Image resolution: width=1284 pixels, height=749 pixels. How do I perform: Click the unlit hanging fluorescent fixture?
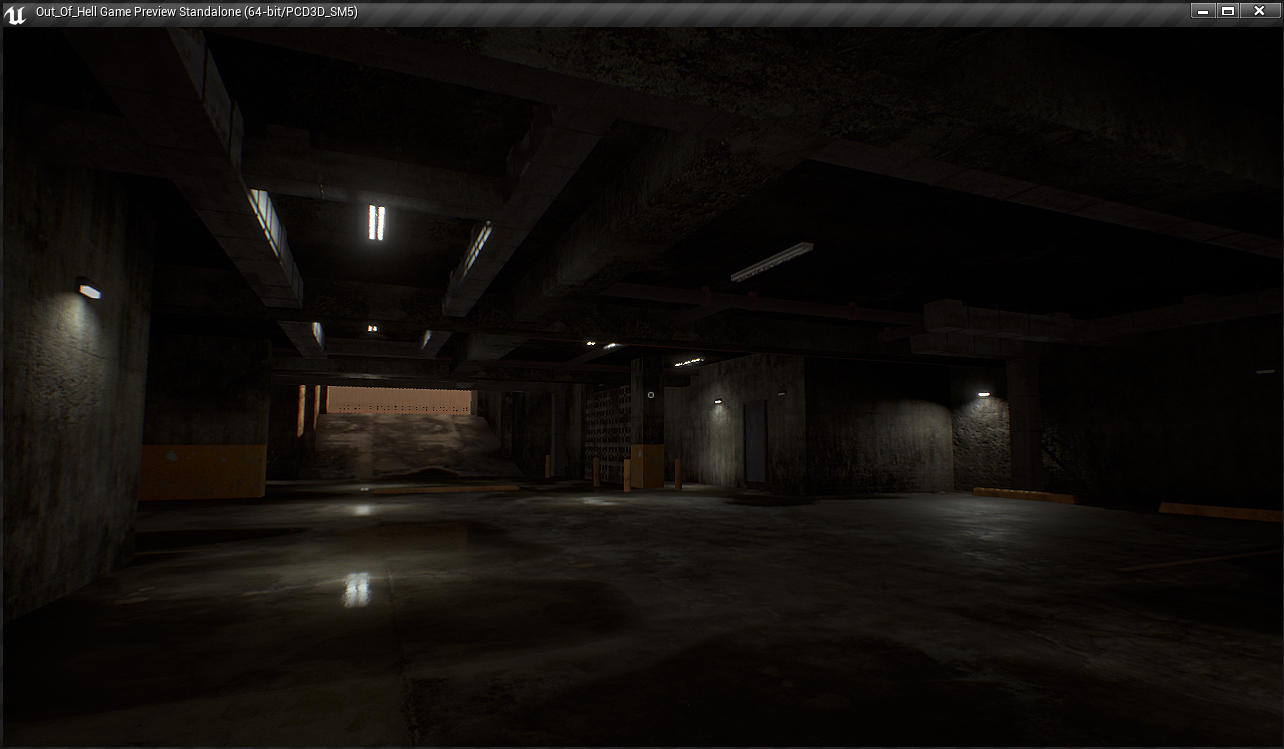tap(771, 261)
